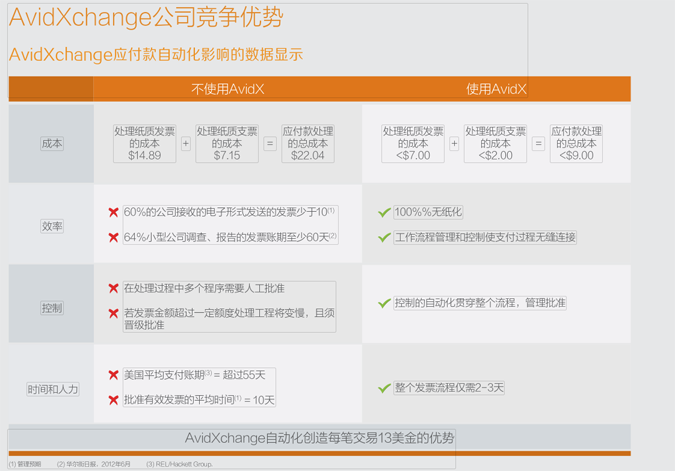Click the '处理纸质发票的成本 <$7.00' box
The image size is (675, 471).
(413, 143)
